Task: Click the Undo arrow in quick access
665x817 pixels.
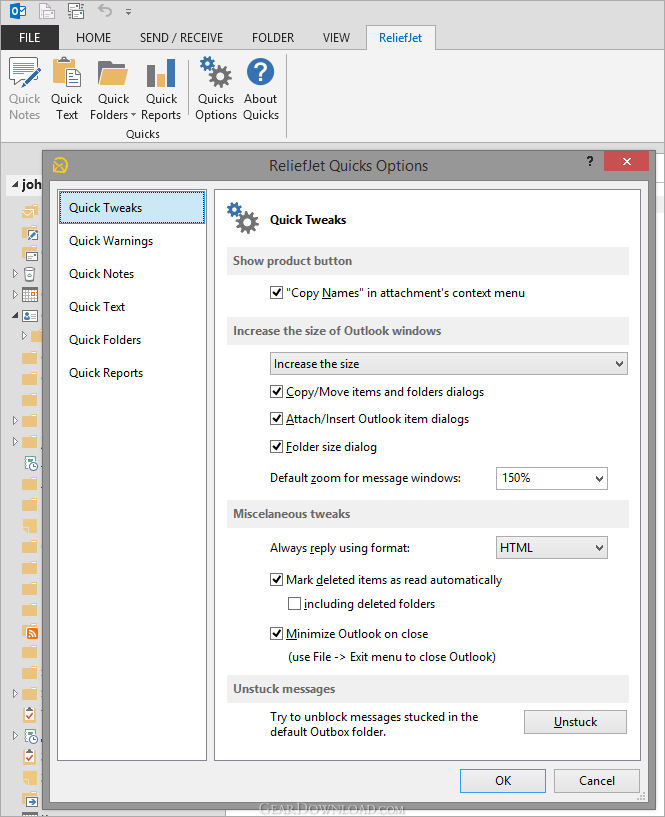Action: (x=105, y=10)
